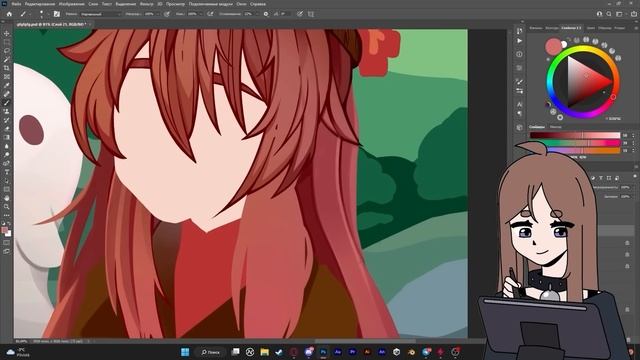The width and height of the screenshot is (640, 360).
Task: Select the Move tool
Action: [x=7, y=33]
